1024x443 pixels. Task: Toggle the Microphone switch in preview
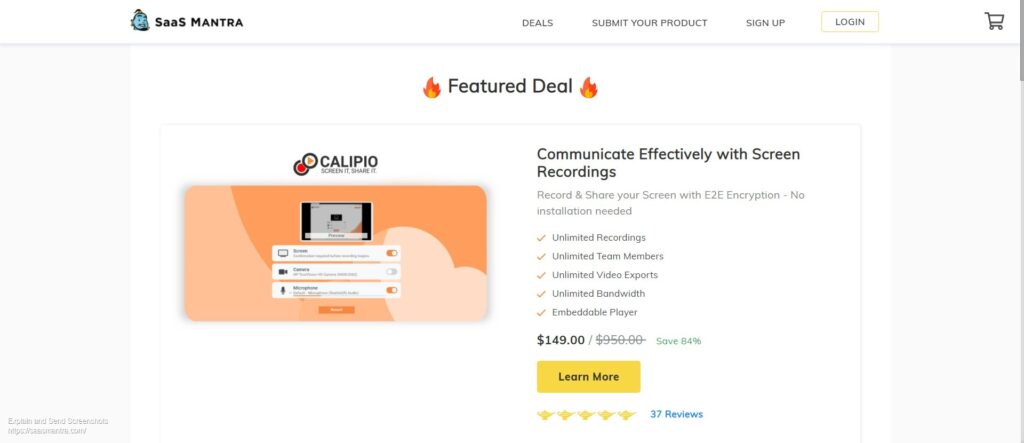[392, 290]
